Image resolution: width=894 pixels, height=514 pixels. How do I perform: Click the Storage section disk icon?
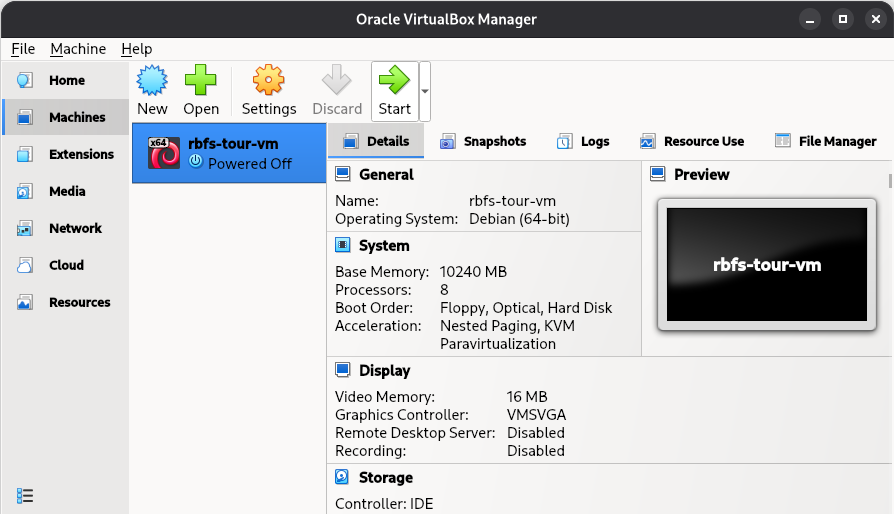coord(342,476)
